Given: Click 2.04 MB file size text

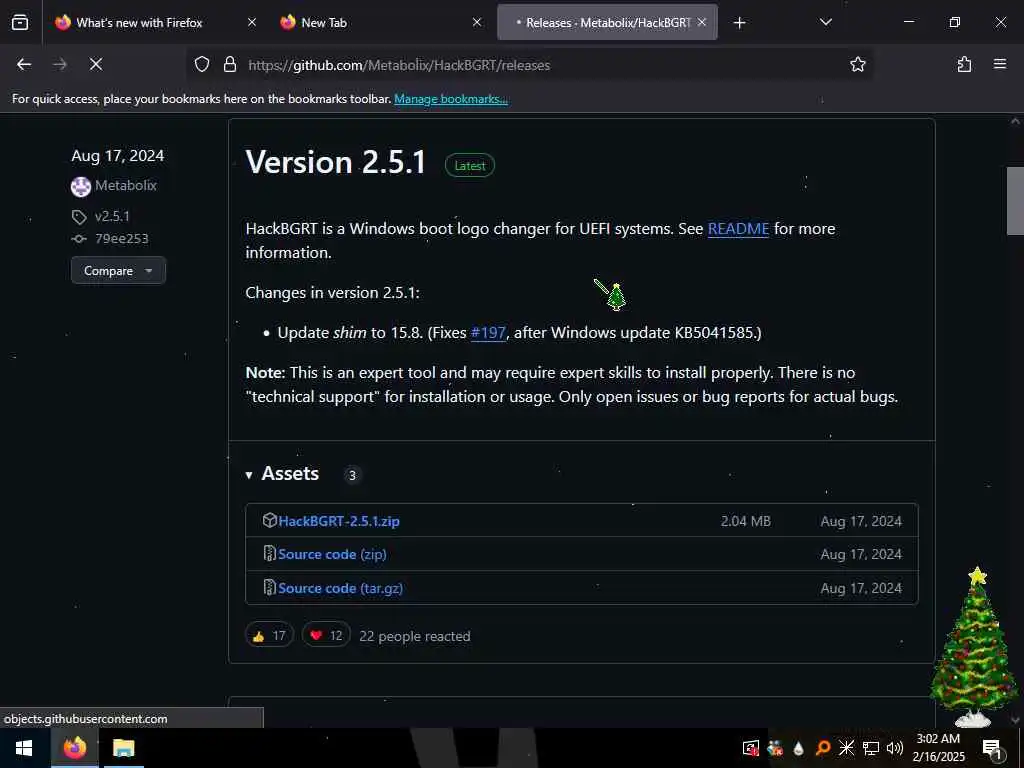Looking at the screenshot, I should pos(745,521).
